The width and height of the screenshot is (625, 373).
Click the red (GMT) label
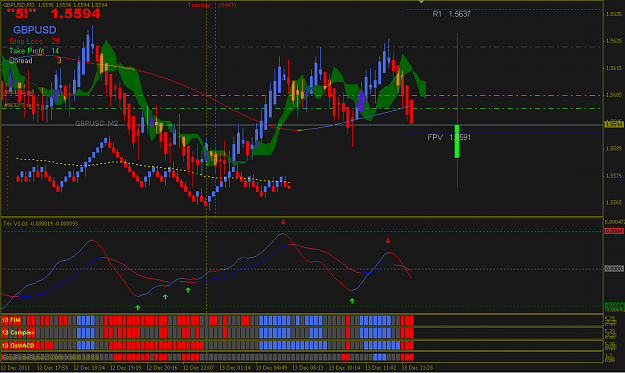(227, 5)
